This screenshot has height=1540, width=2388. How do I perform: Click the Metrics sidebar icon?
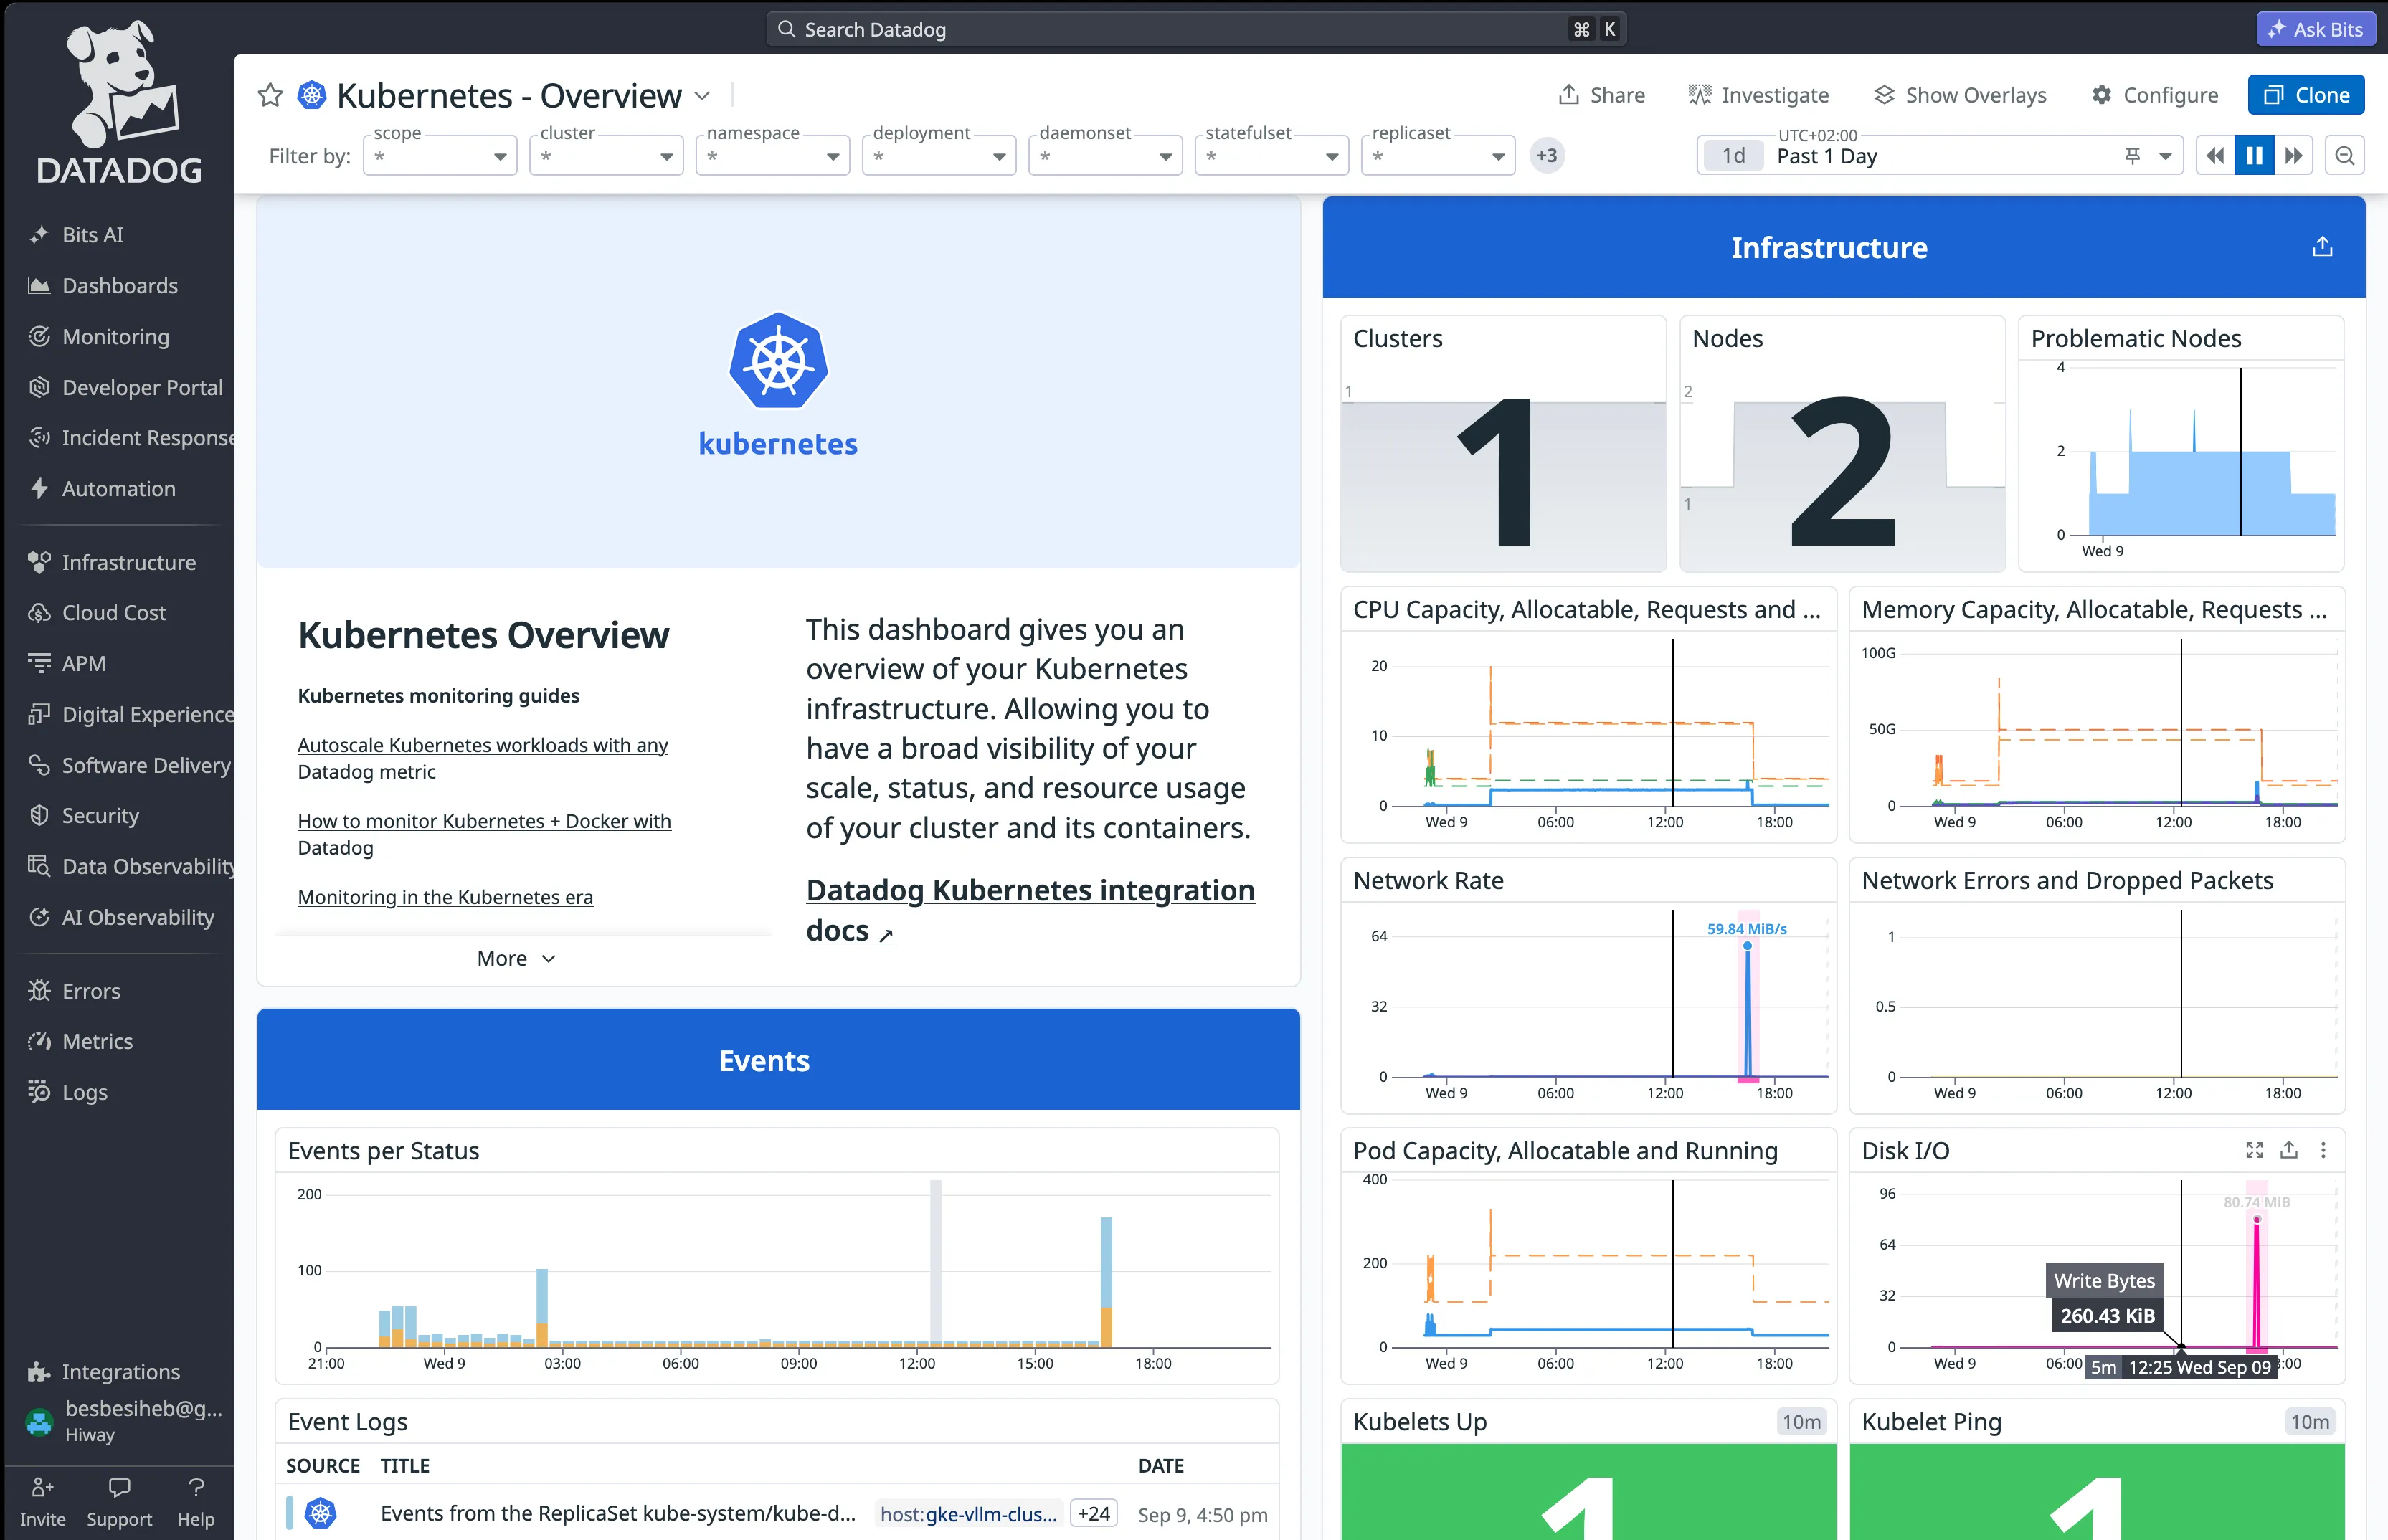[x=39, y=1041]
